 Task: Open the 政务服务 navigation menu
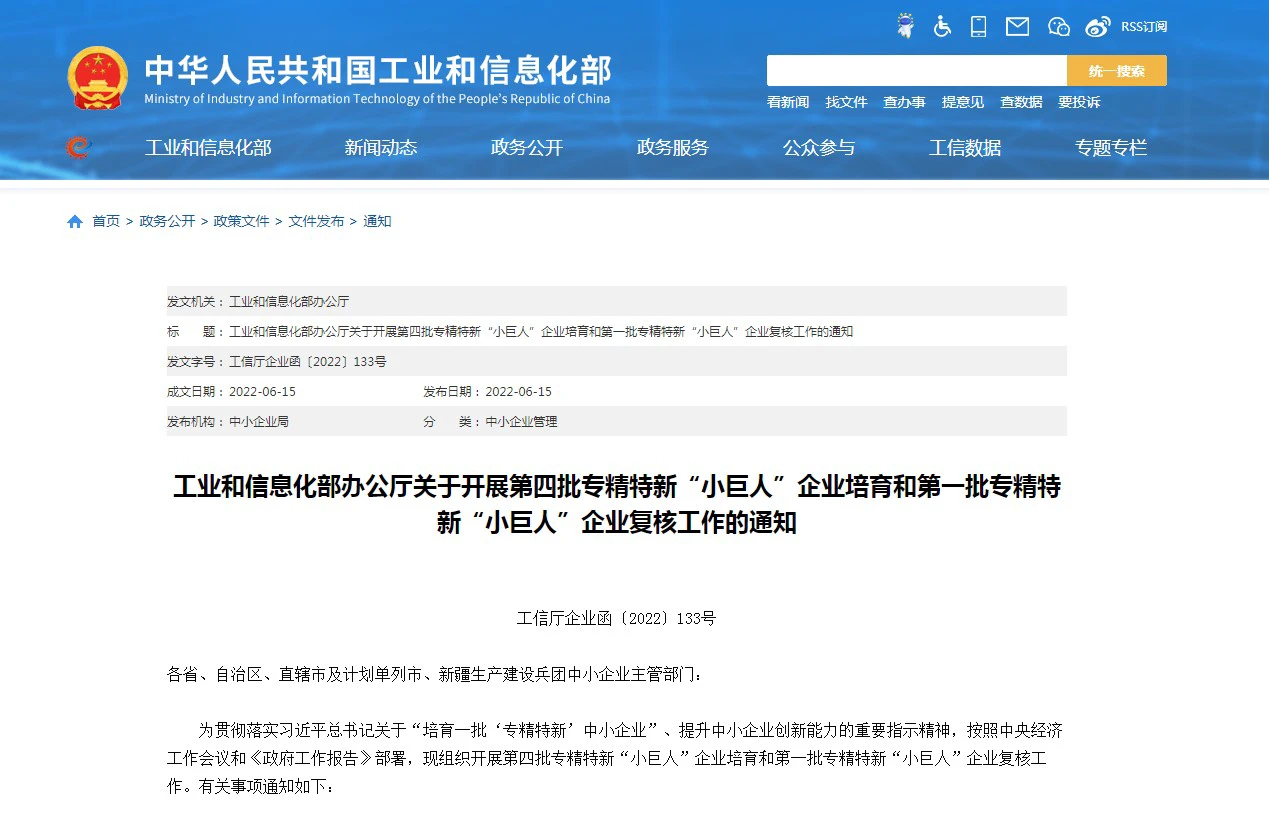673,148
